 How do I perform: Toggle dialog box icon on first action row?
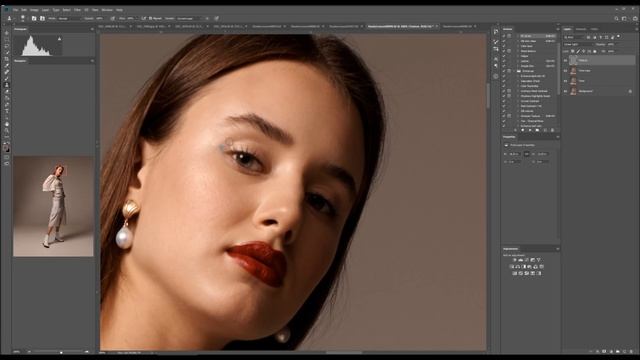(x=509, y=36)
